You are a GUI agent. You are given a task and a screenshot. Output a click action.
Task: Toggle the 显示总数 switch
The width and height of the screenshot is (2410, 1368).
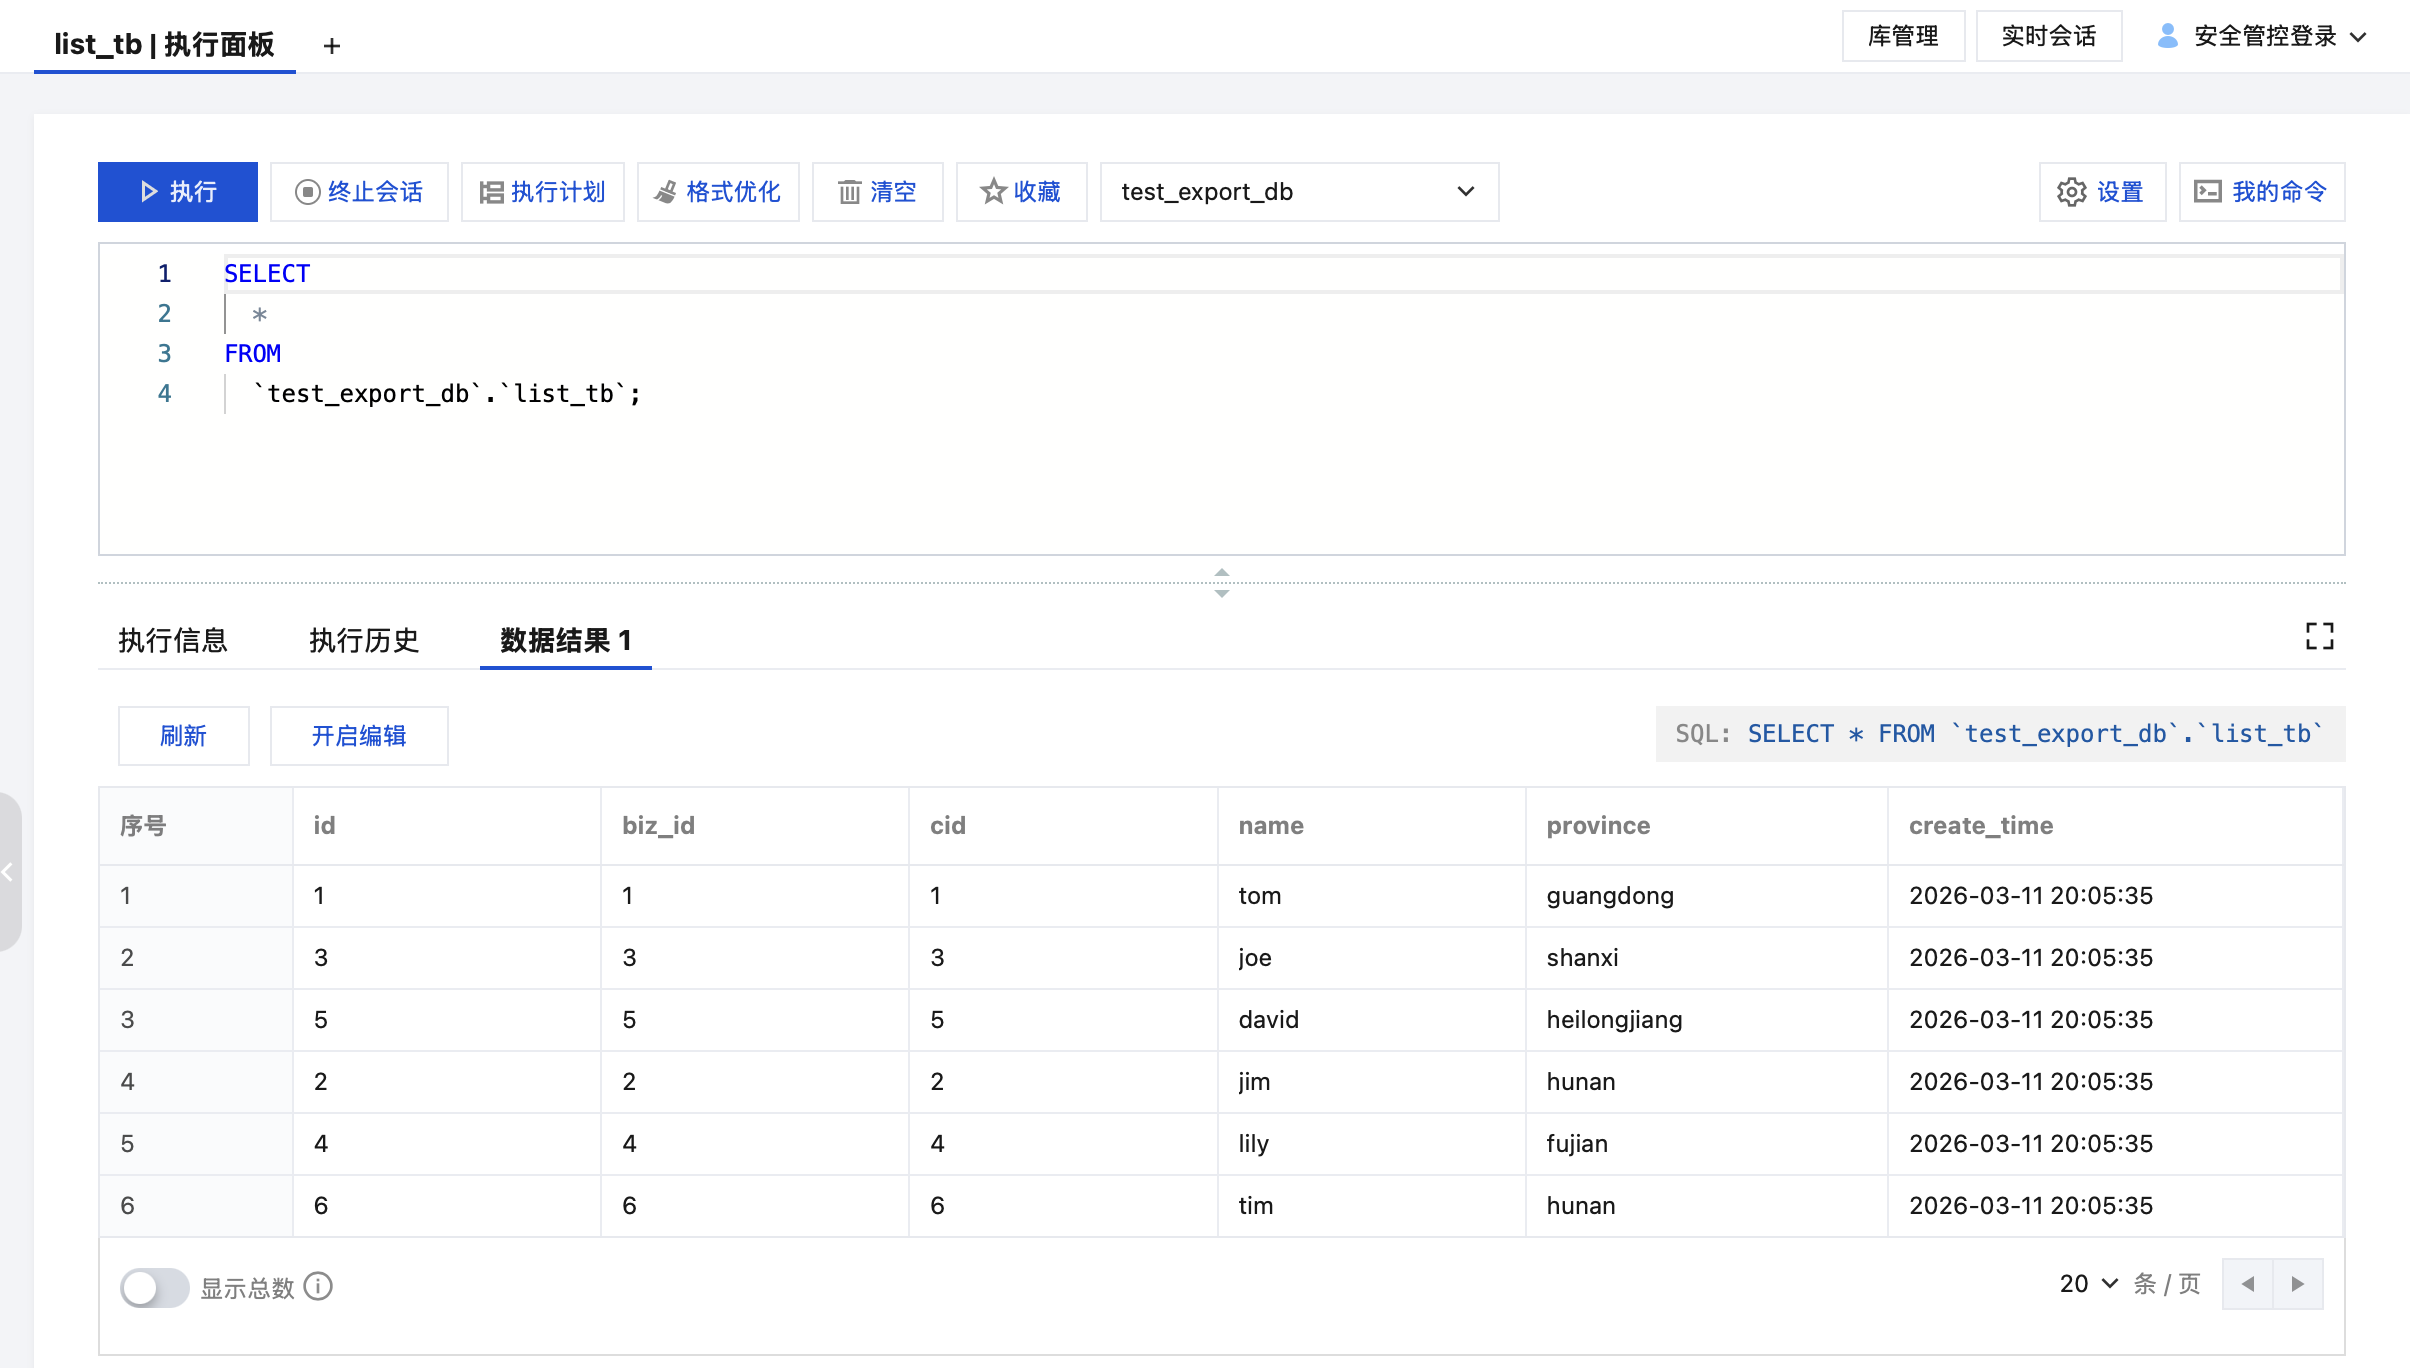[x=154, y=1287]
